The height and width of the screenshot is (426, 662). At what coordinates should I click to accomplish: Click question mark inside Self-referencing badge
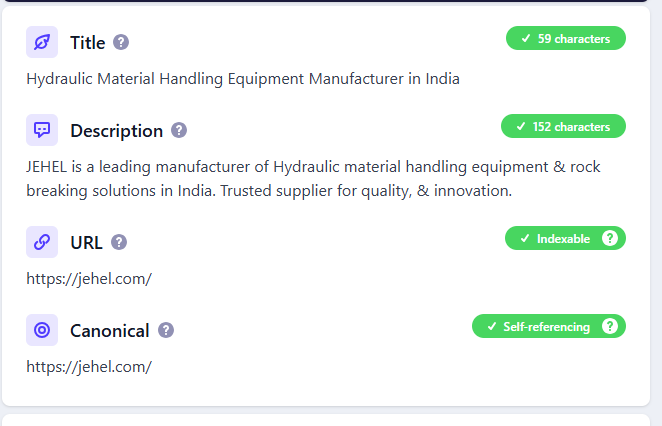610,326
